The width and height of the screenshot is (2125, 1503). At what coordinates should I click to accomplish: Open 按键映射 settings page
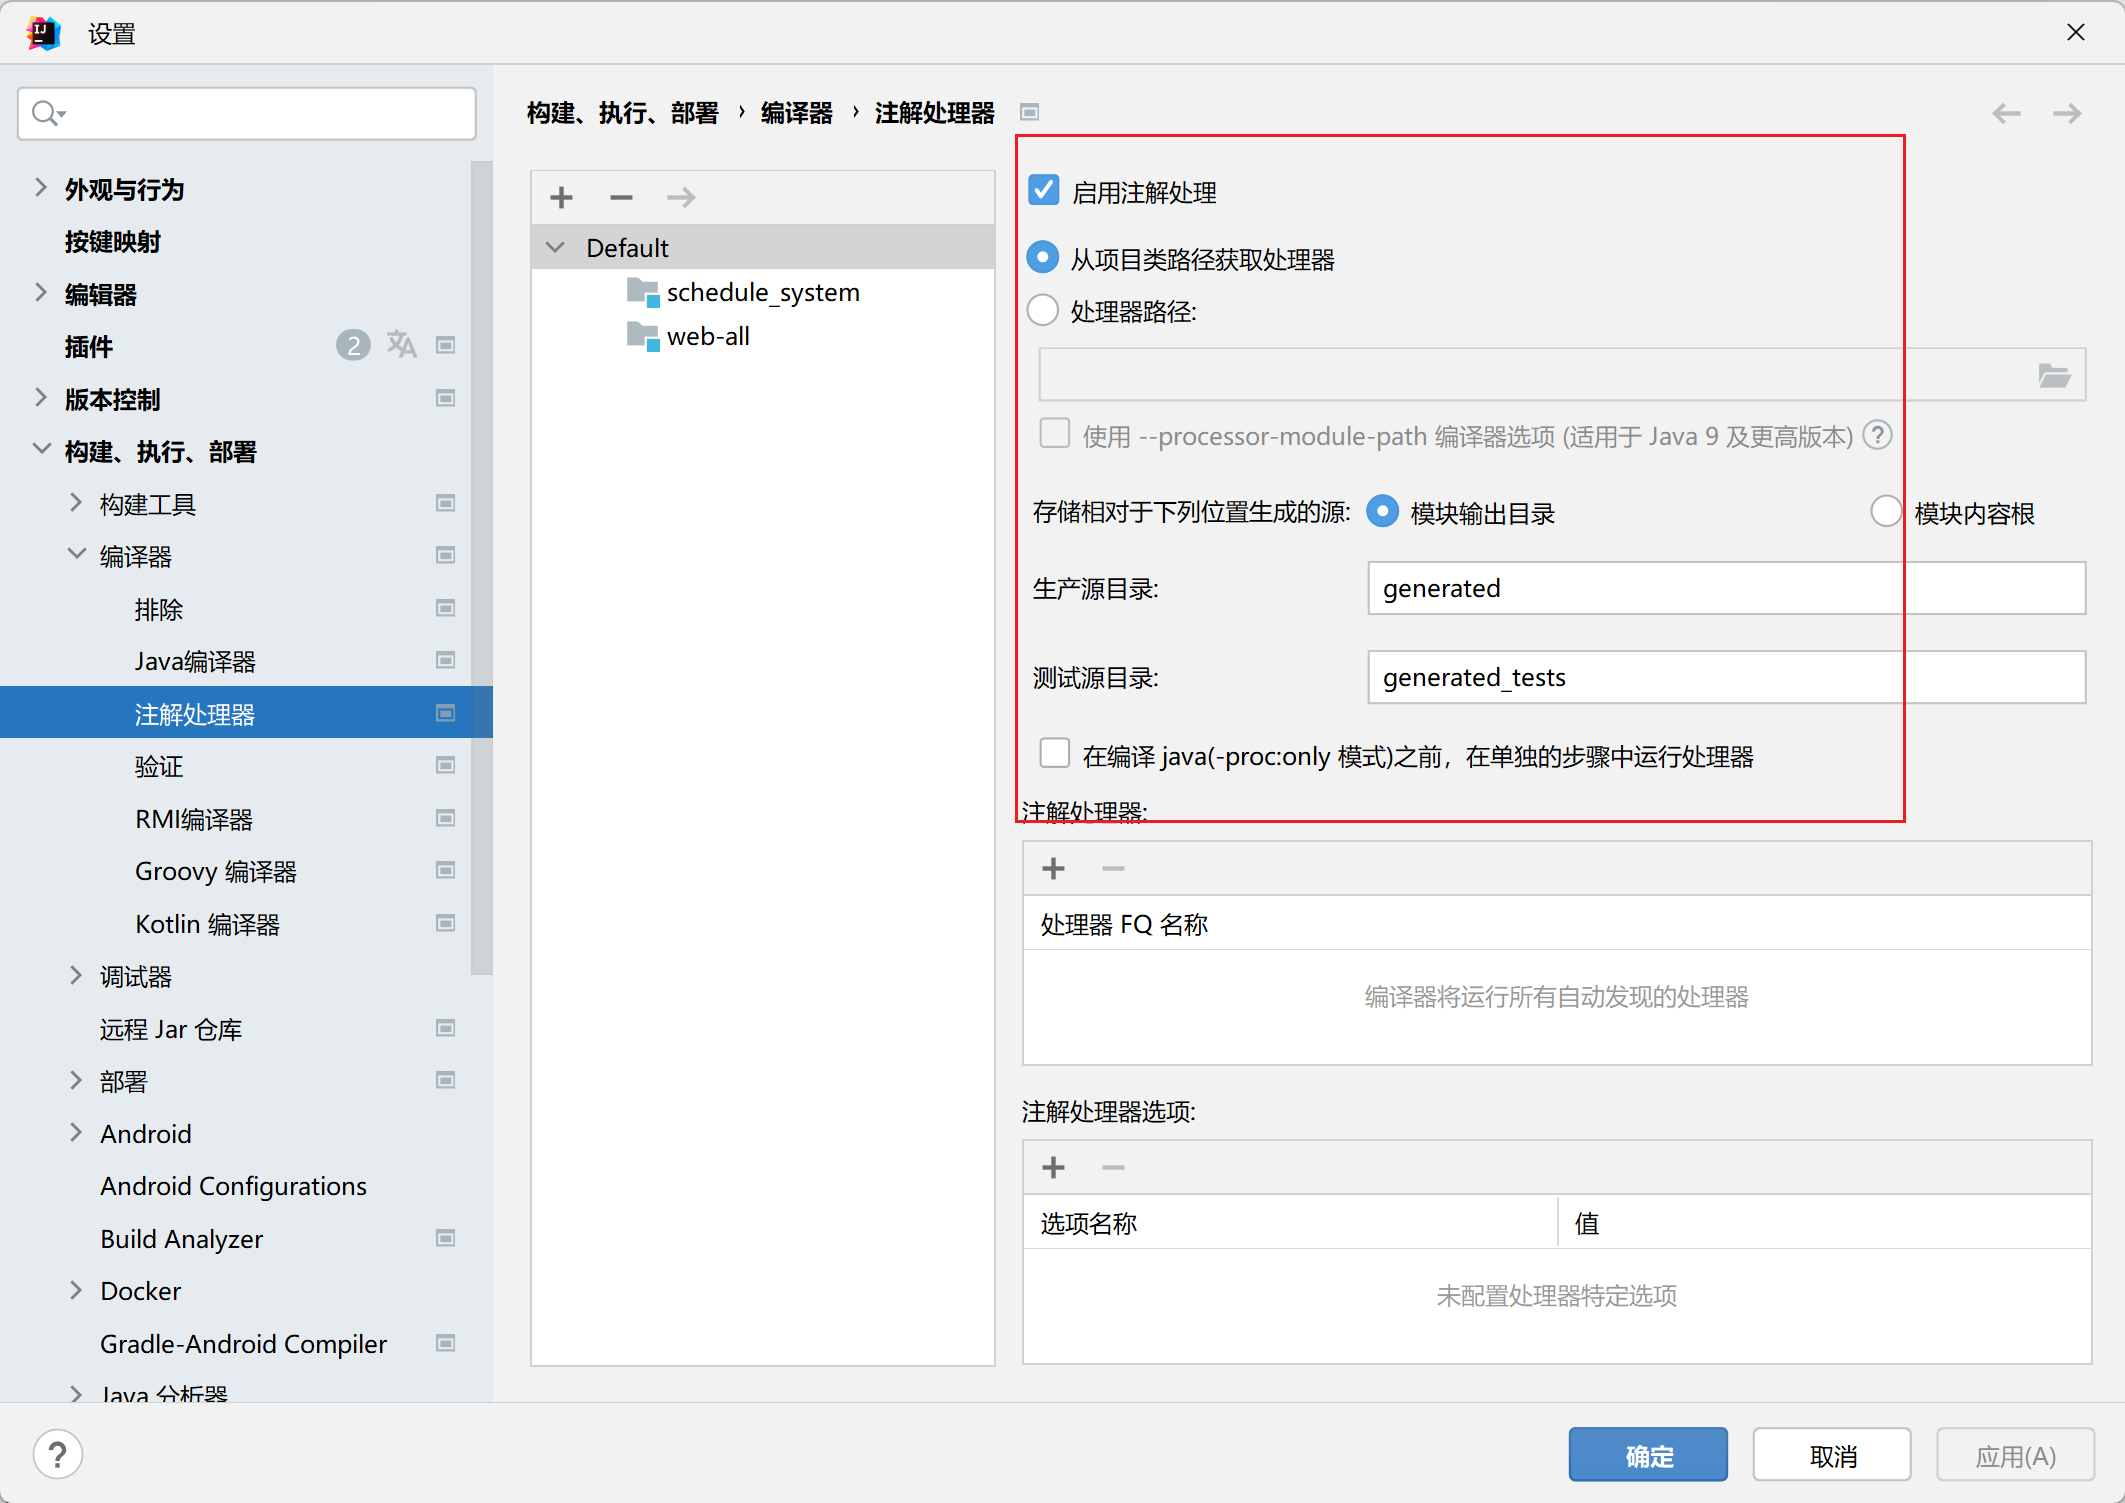pyautogui.click(x=113, y=242)
